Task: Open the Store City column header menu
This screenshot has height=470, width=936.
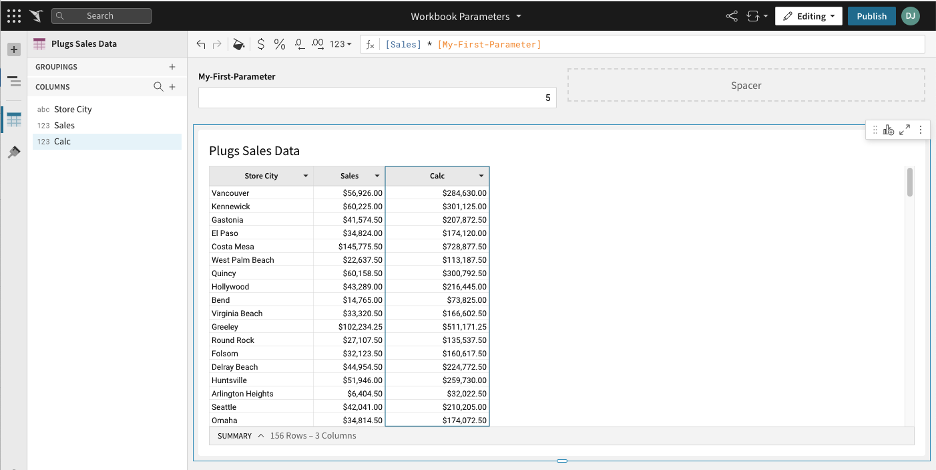Action: [305, 176]
